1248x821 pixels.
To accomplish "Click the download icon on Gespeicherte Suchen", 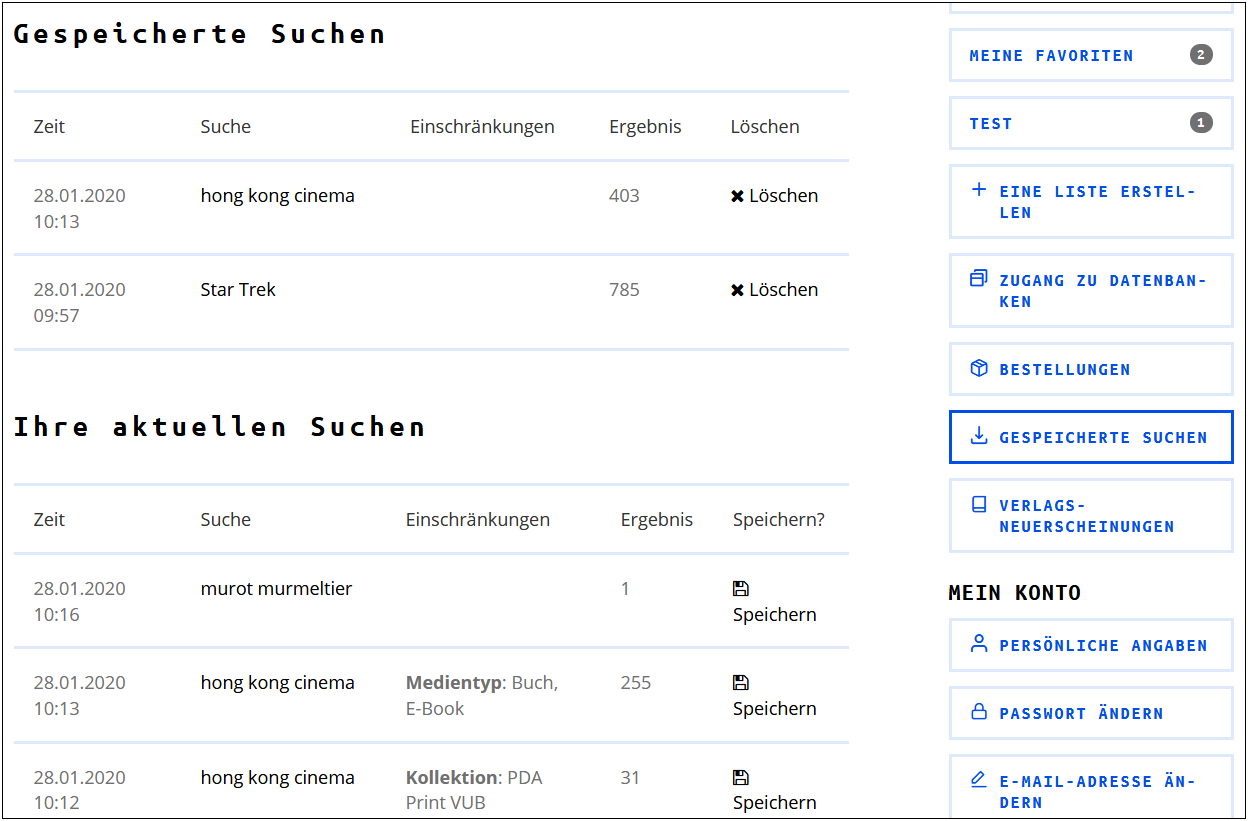I will (979, 436).
